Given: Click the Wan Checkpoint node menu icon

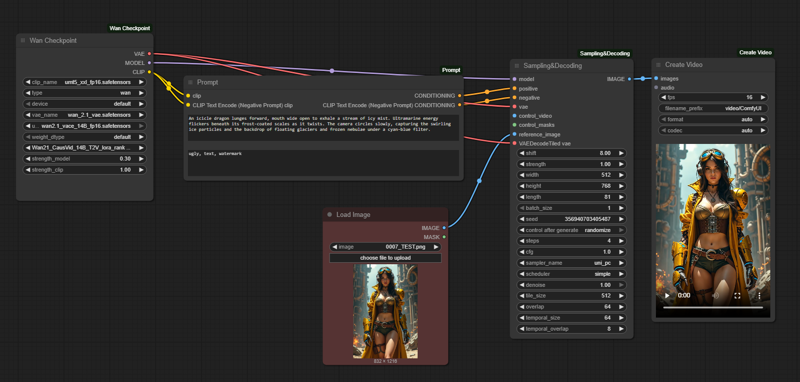Looking at the screenshot, I should [x=23, y=40].
